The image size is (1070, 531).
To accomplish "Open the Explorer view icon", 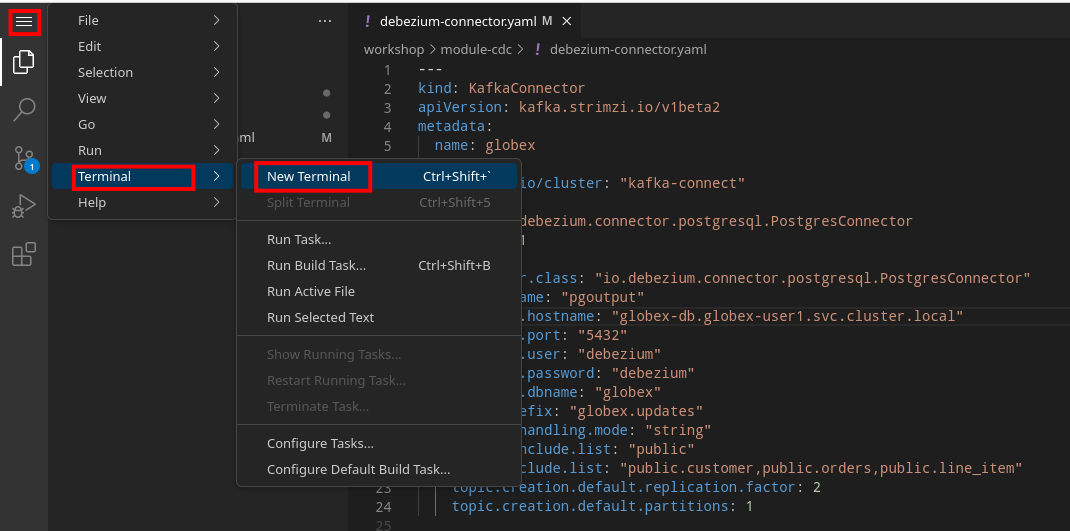I will [x=24, y=62].
